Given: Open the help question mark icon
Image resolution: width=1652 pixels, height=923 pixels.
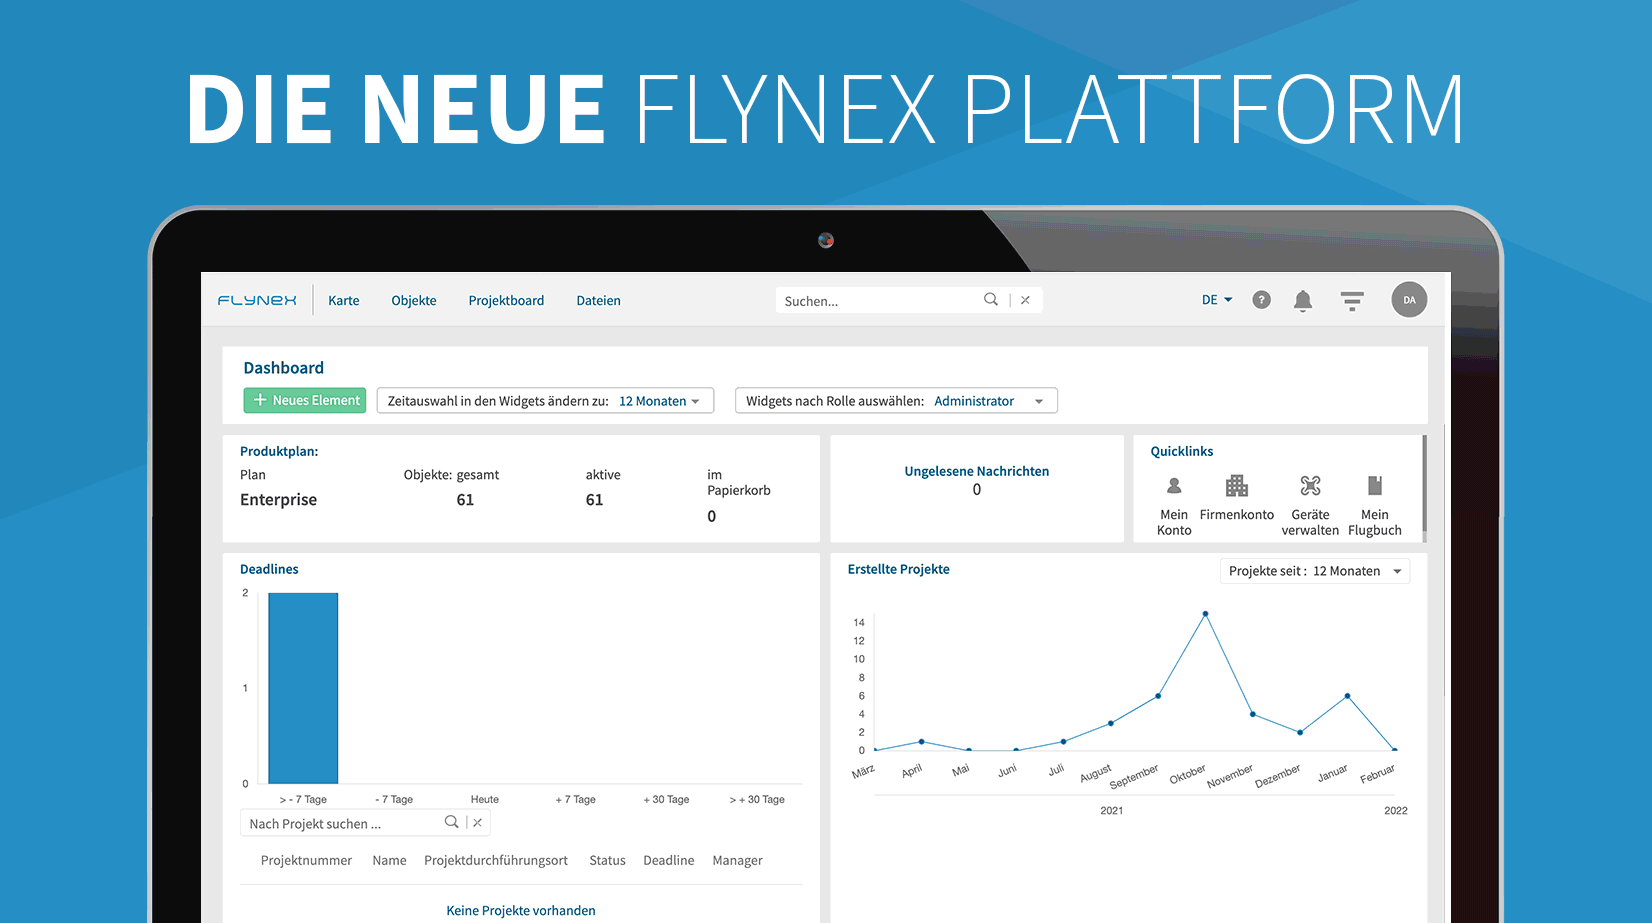Looking at the screenshot, I should [1261, 300].
